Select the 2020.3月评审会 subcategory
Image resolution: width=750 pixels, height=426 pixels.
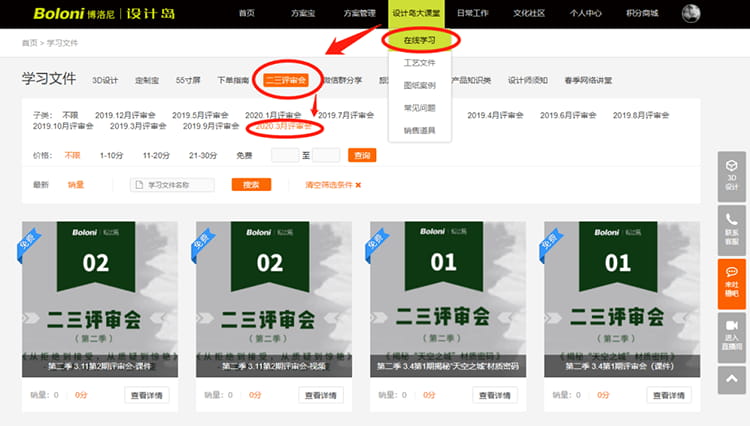[283, 126]
